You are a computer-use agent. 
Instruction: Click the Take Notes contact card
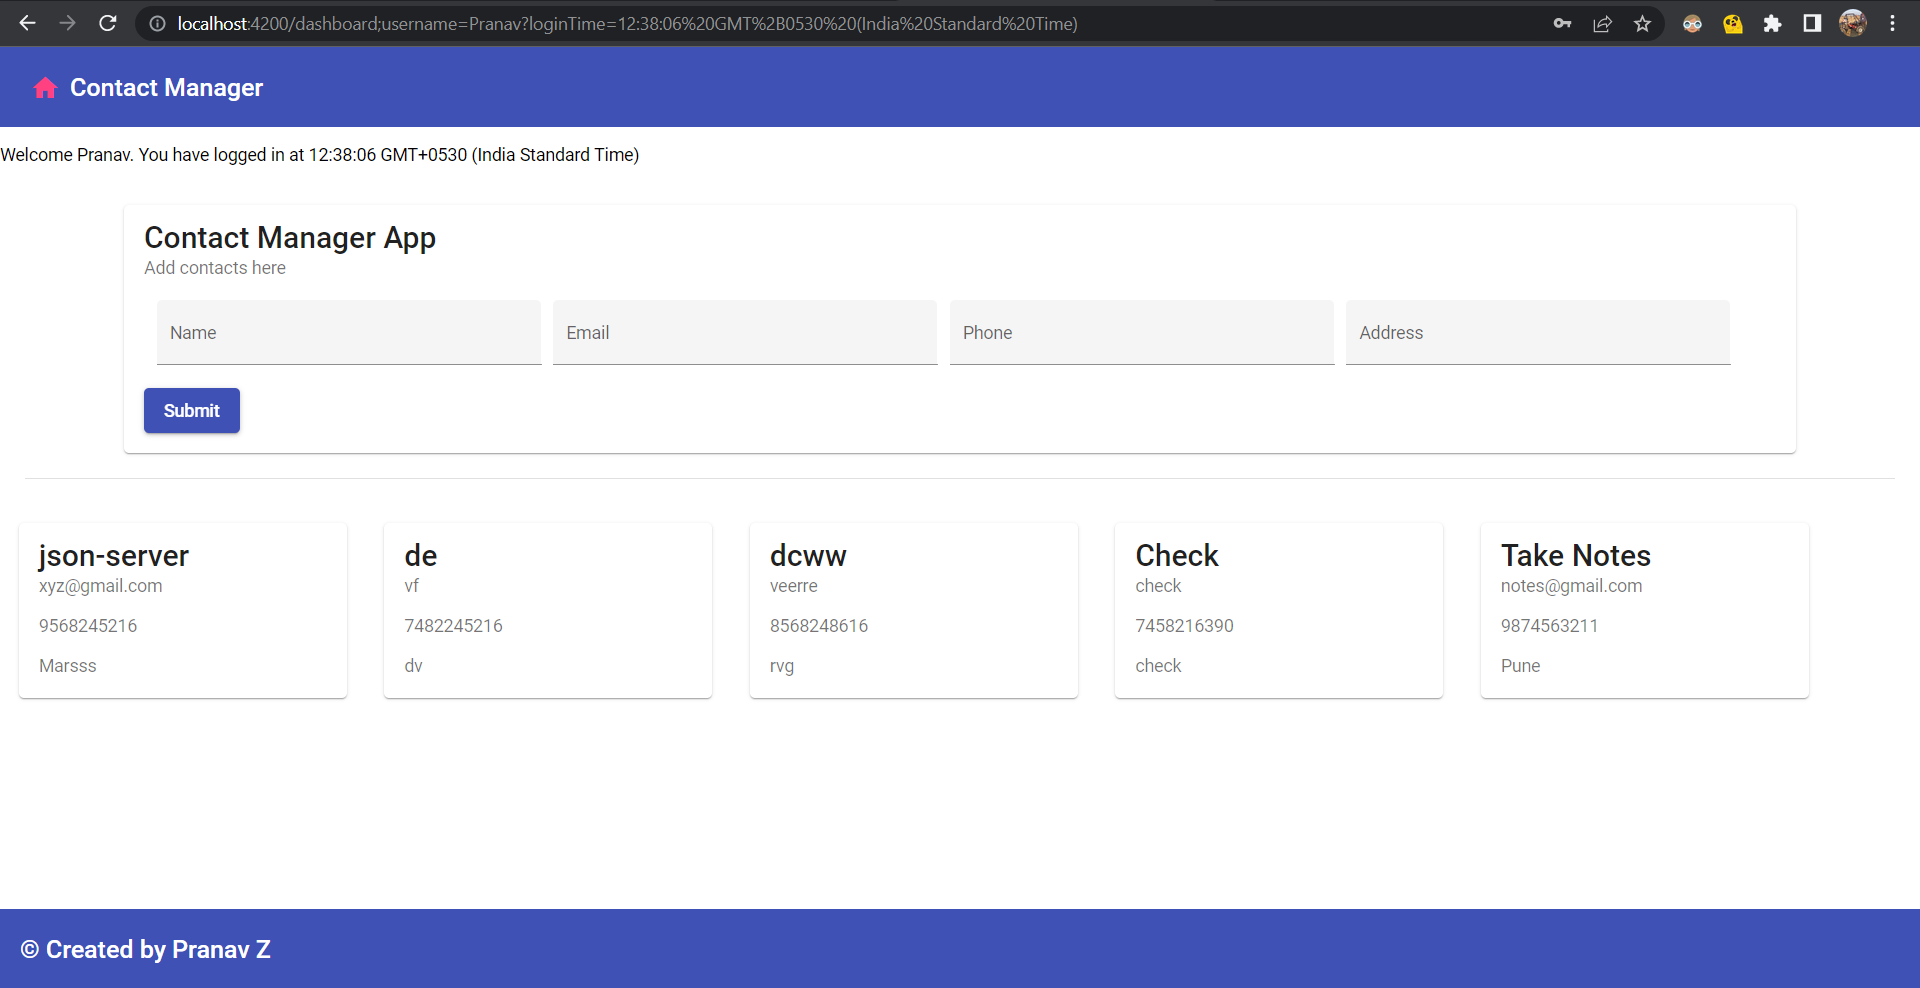pos(1644,610)
